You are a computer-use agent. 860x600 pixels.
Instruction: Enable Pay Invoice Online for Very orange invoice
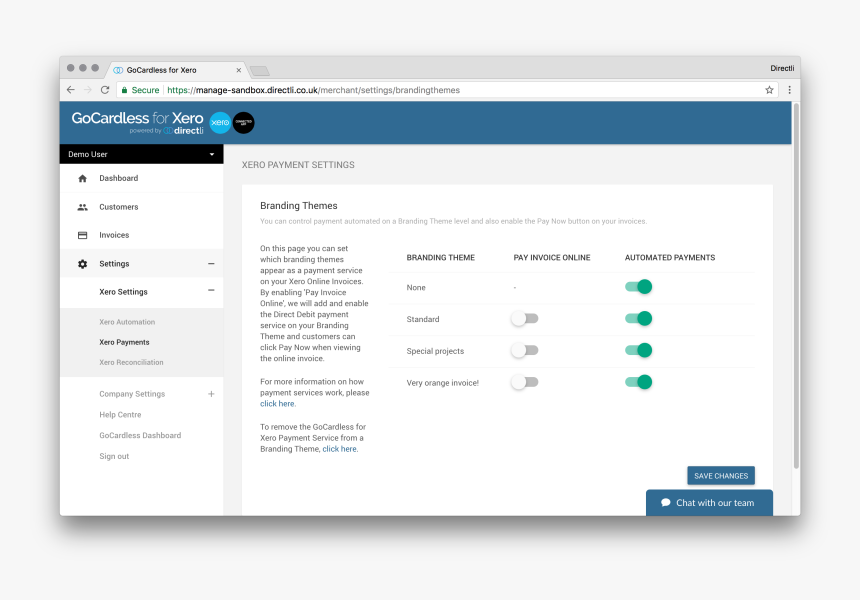[524, 382]
